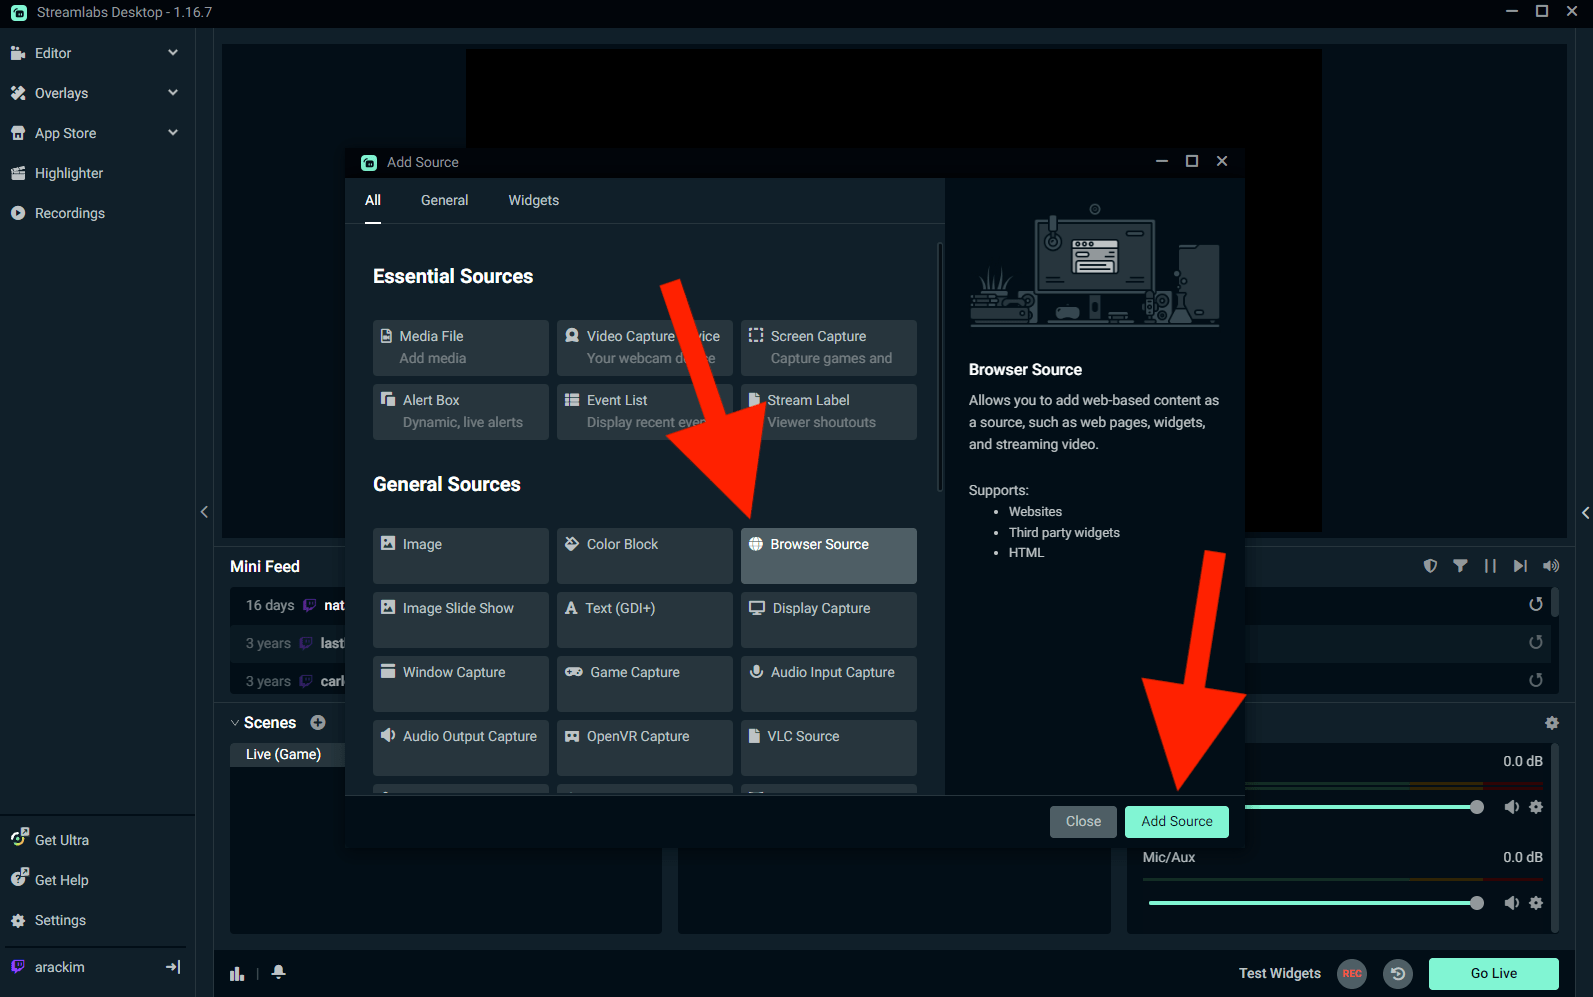Expand the Editor chevron
Viewport: 1593px width, 997px height.
tap(173, 53)
